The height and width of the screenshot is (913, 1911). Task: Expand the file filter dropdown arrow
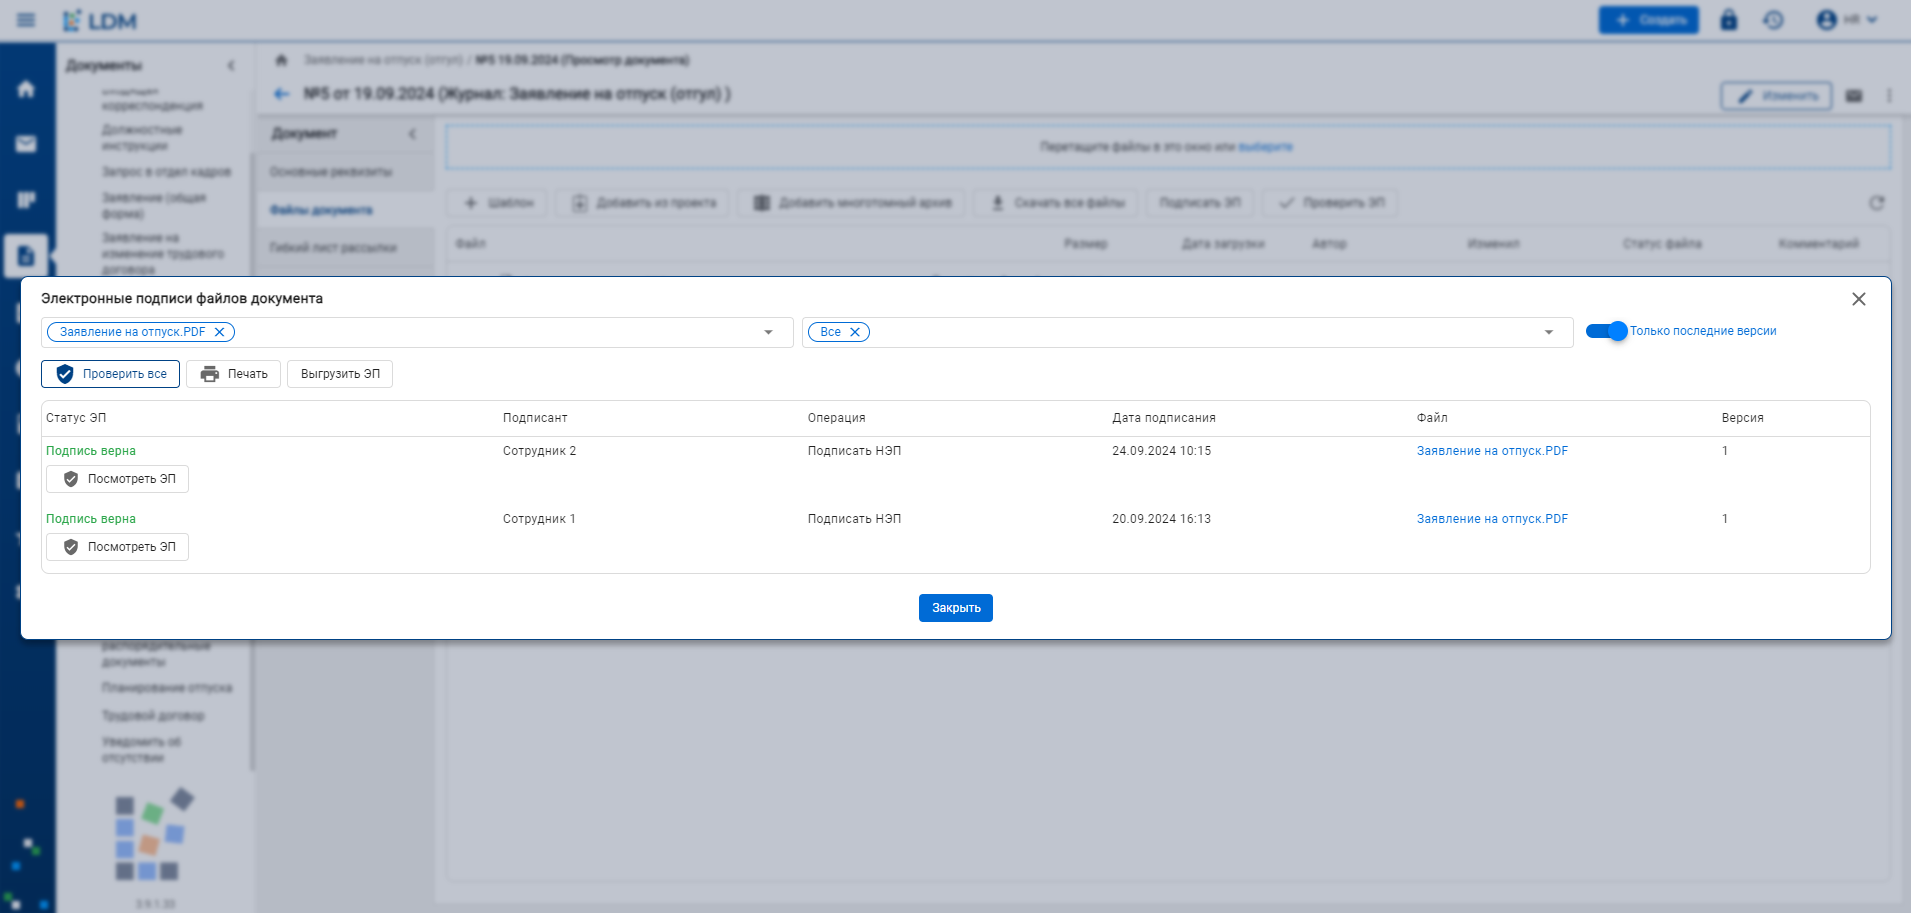[768, 332]
